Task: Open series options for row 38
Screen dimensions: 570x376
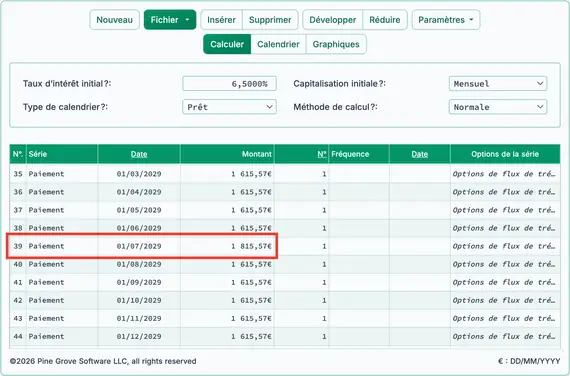Action: pos(505,228)
